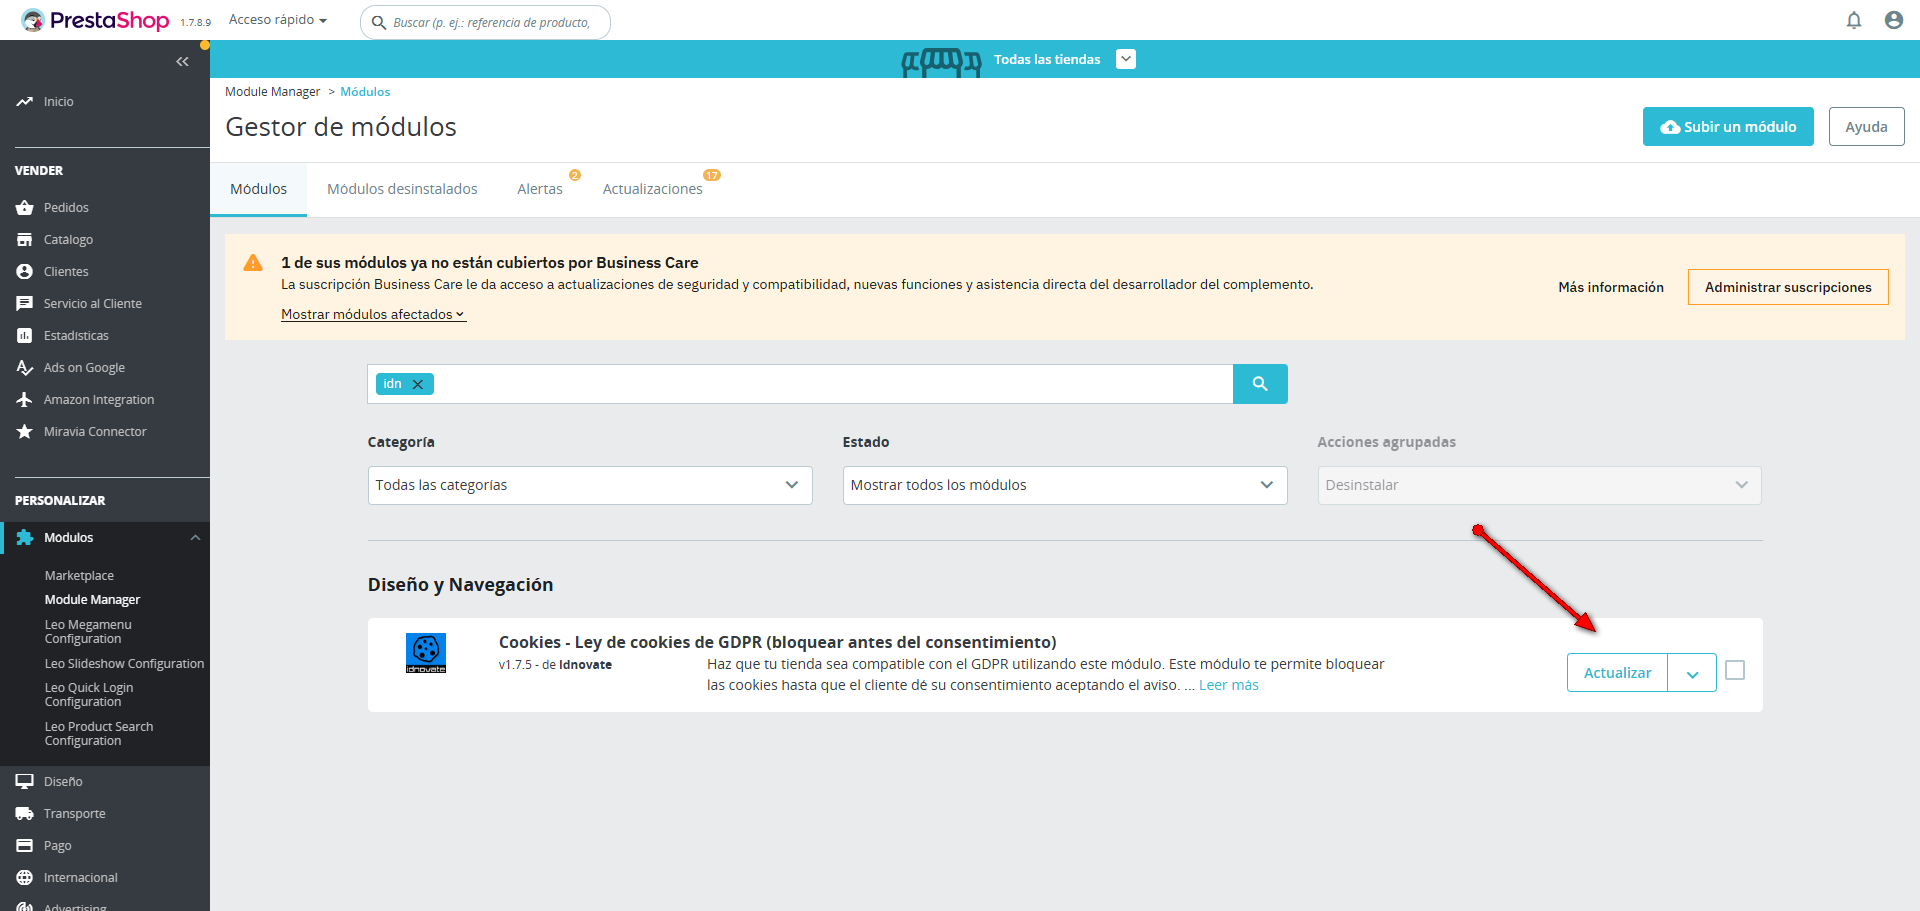Screen dimensions: 1920x911
Task: Open the user profile avatar
Action: [1893, 20]
